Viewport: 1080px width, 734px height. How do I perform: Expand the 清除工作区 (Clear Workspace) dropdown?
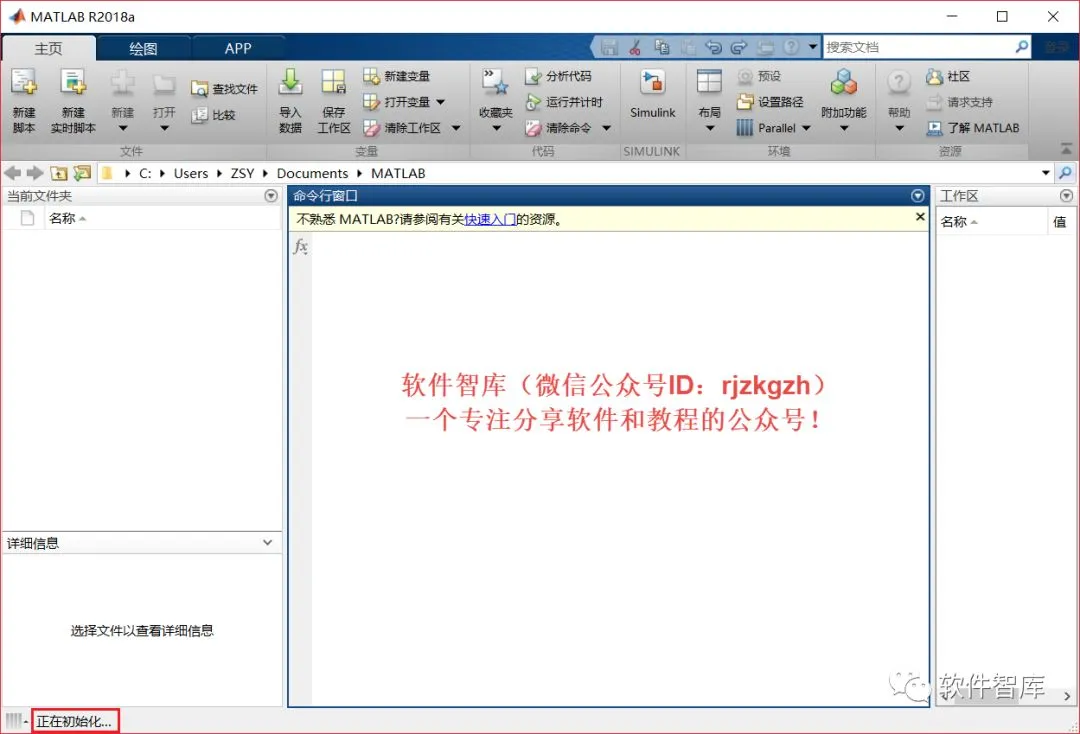pos(456,128)
